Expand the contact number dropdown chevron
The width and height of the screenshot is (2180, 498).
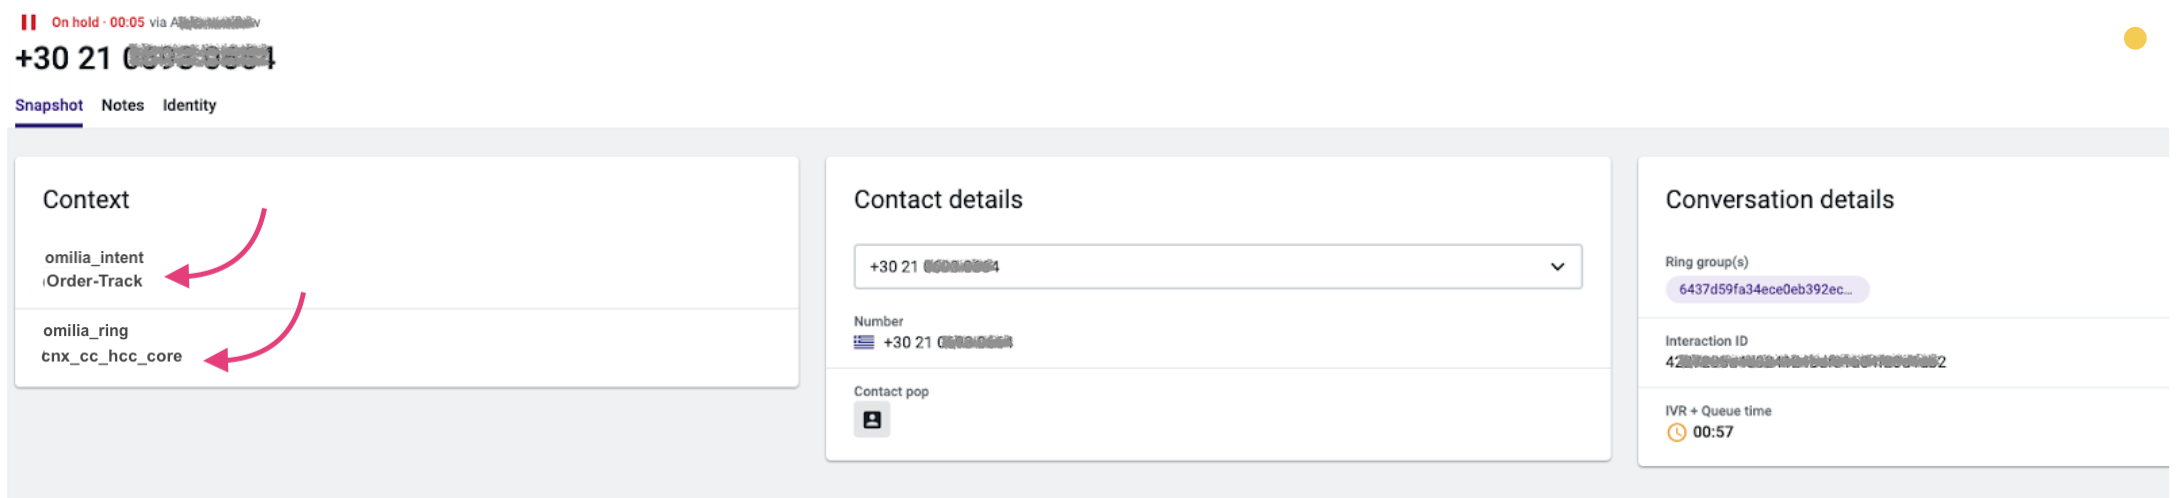click(1557, 267)
